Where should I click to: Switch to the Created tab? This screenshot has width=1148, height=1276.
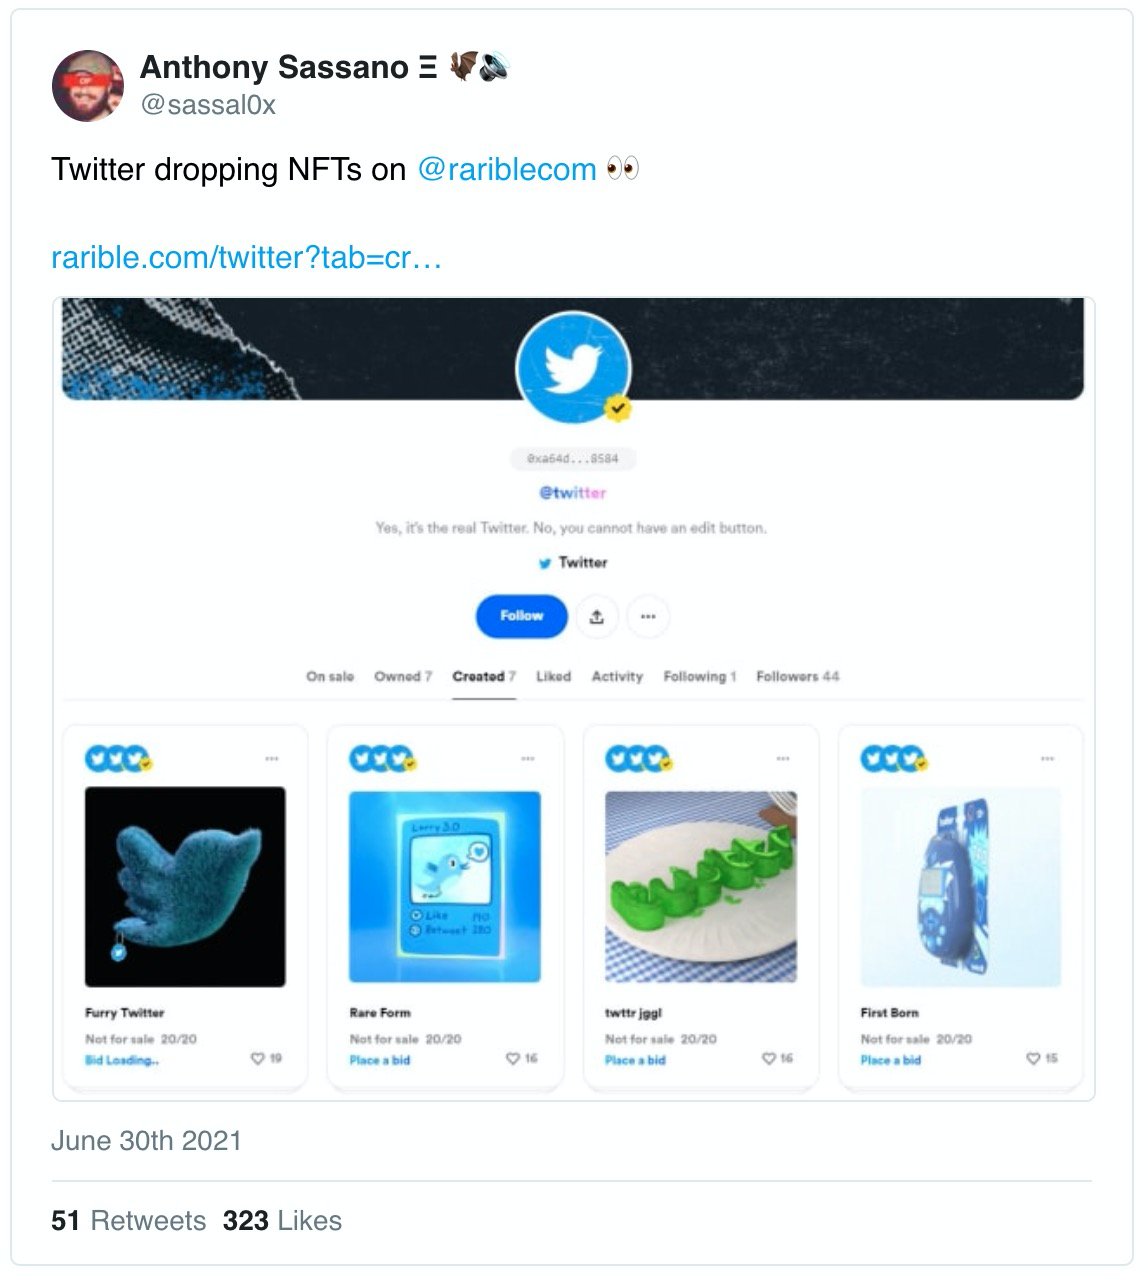(483, 677)
